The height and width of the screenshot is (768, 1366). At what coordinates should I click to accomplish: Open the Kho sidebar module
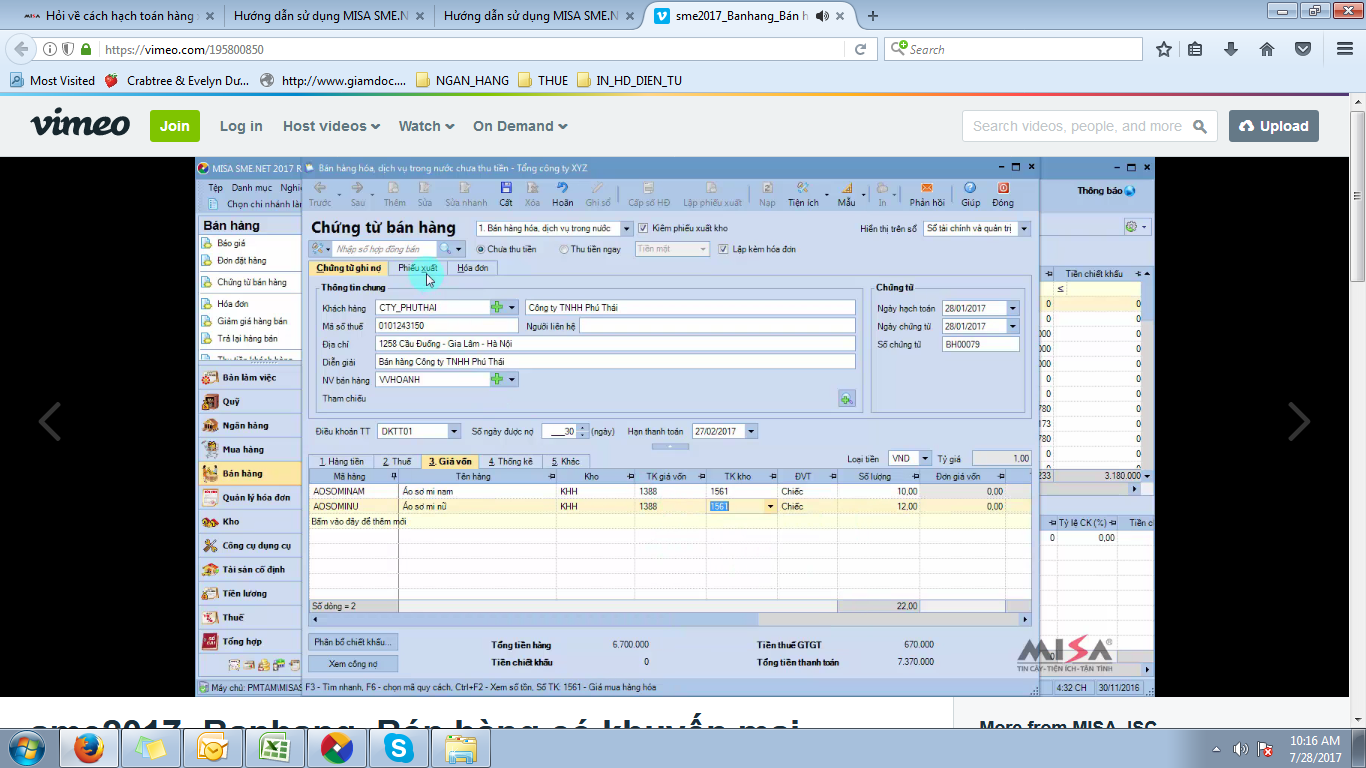pos(250,521)
